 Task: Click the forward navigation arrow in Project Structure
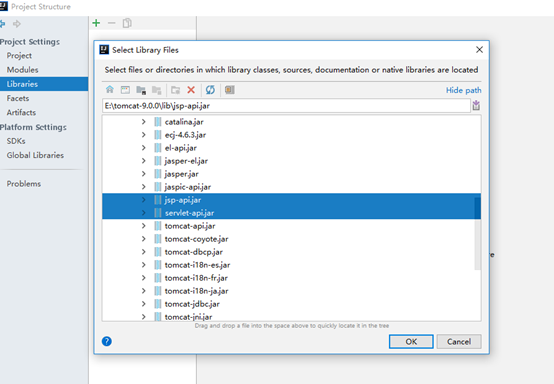click(x=17, y=24)
